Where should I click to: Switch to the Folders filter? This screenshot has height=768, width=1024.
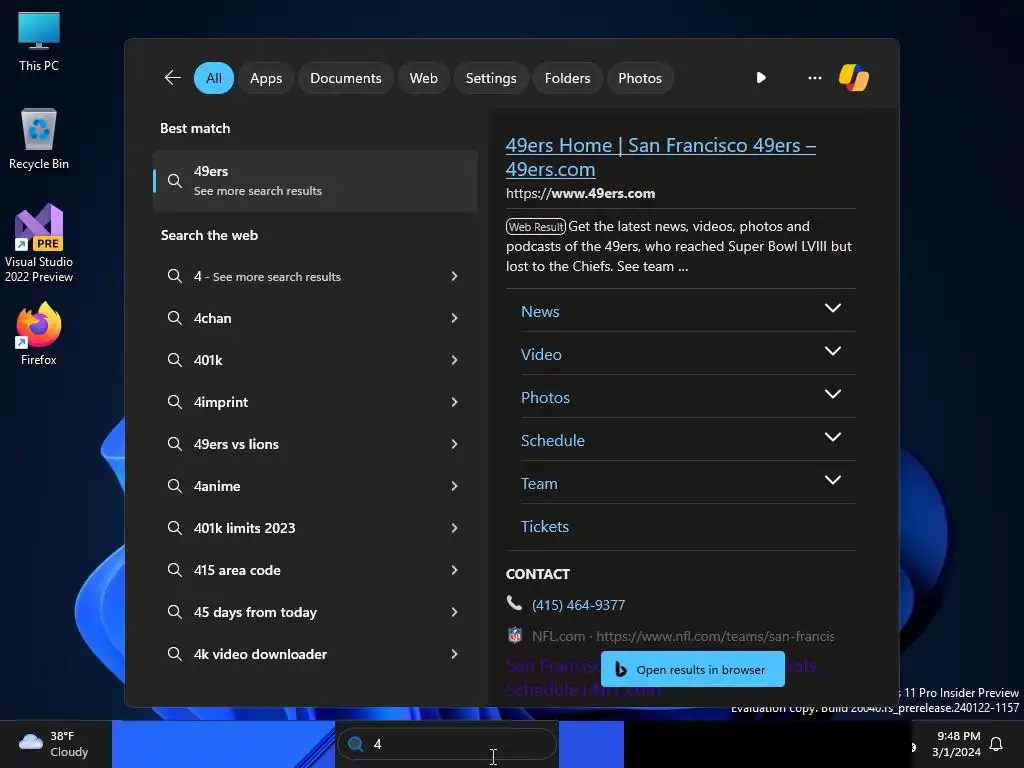tap(567, 78)
